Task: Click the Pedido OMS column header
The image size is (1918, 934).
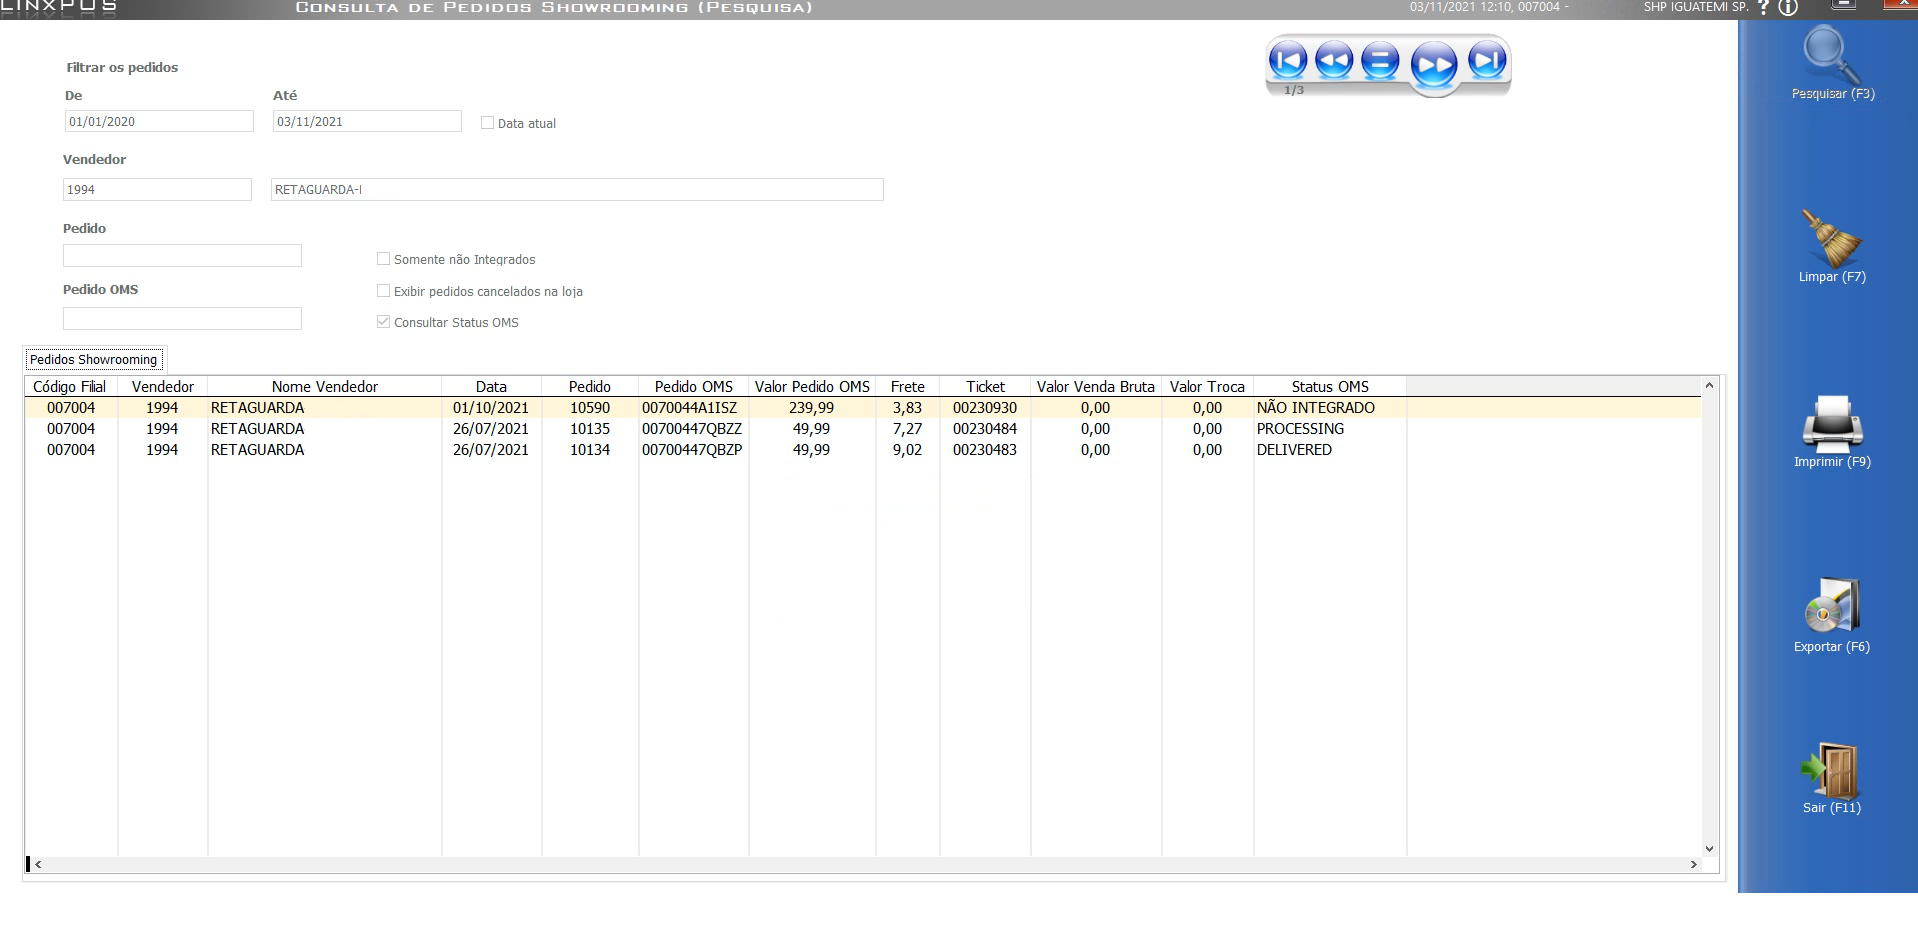Action: point(694,387)
